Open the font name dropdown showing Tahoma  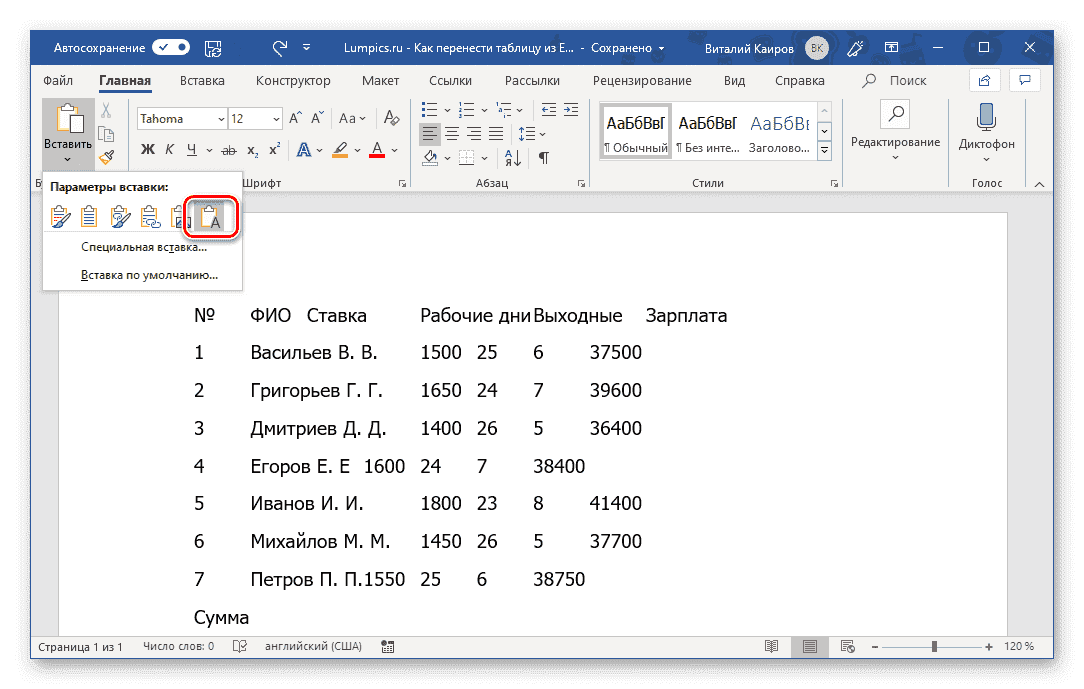pos(221,118)
